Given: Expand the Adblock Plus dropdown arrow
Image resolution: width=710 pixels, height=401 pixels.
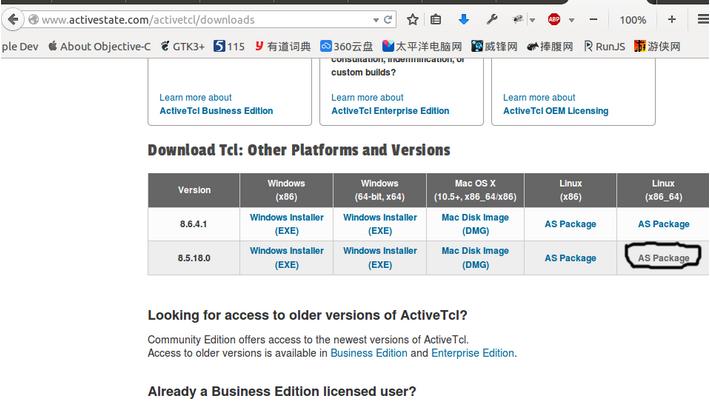Looking at the screenshot, I should (x=571, y=20).
